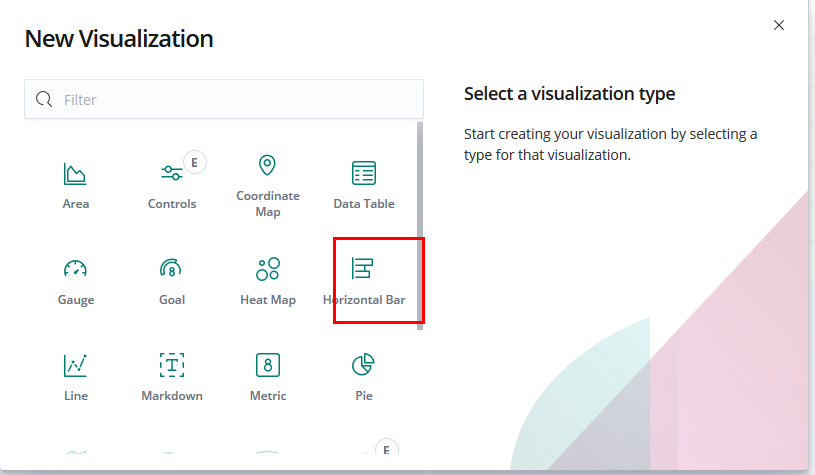
Task: Choose the Horizontal Bar visualization
Action: [364, 281]
